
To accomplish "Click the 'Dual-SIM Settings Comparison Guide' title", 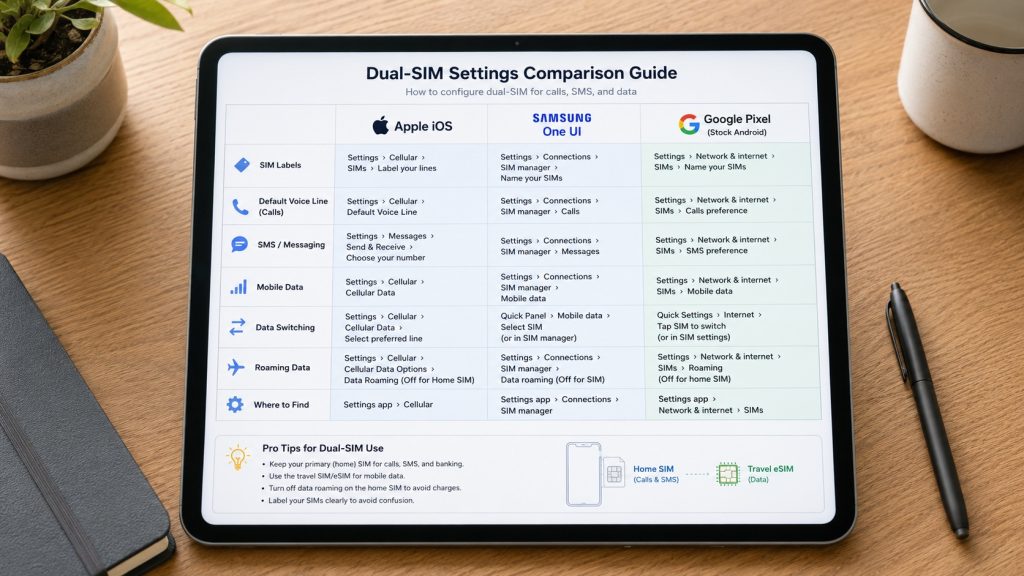I will [x=521, y=72].
